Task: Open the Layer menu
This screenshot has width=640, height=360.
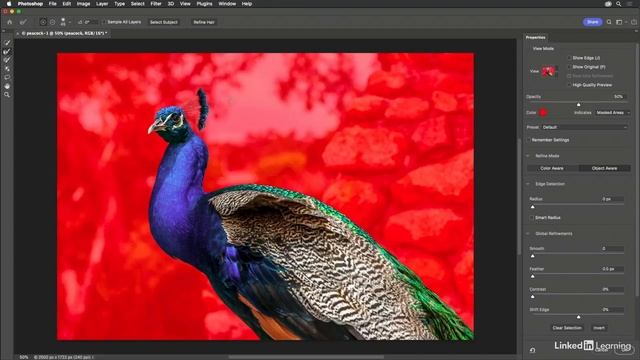Action: 102,4
